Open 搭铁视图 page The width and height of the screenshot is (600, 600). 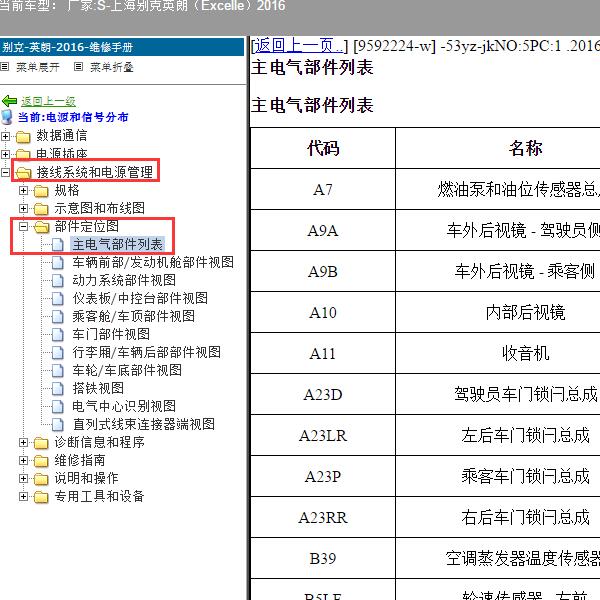tap(98, 388)
